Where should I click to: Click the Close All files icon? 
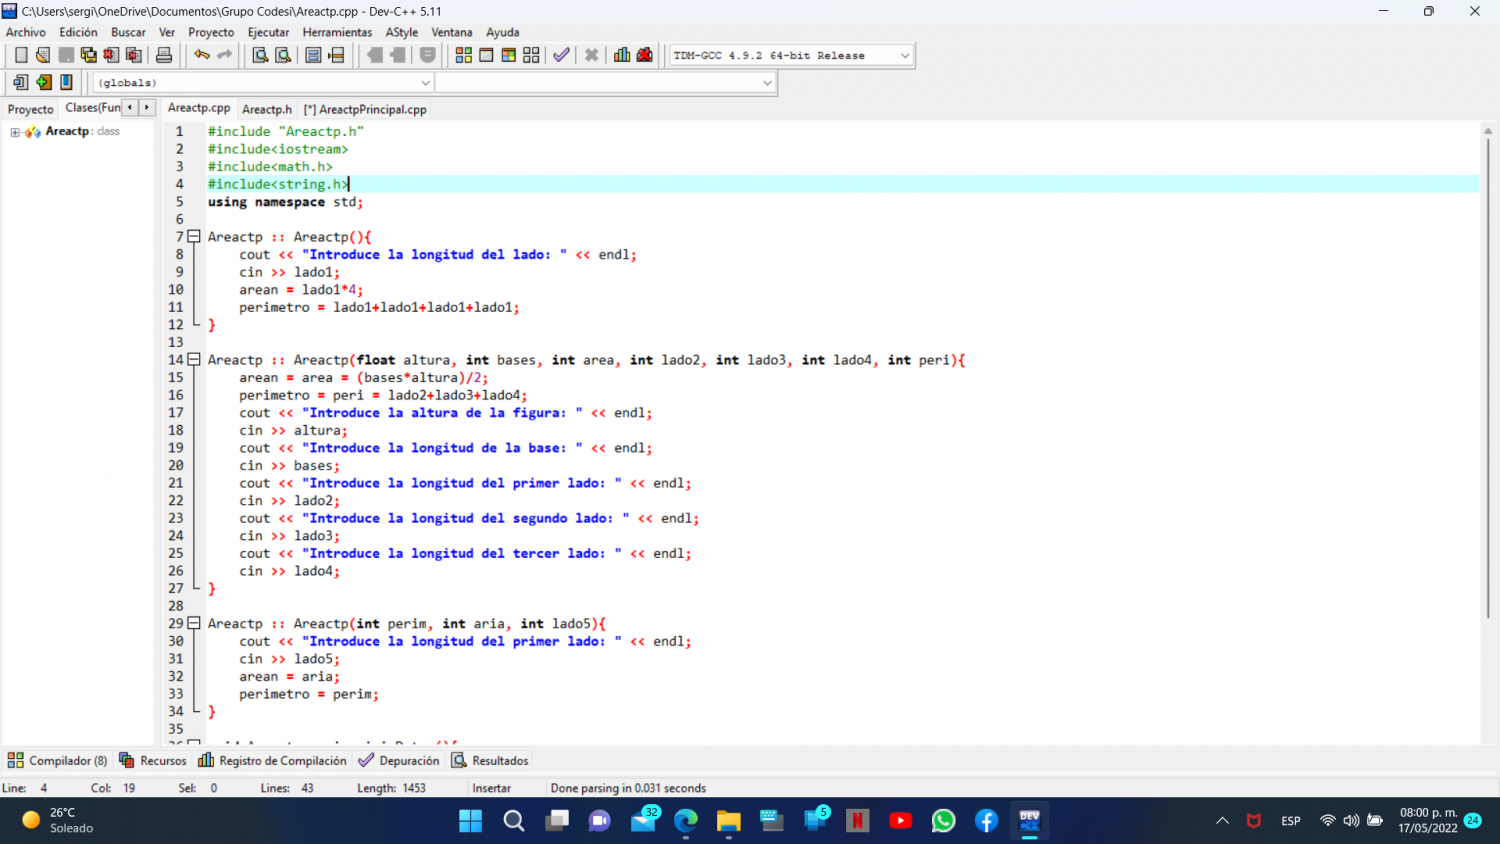[134, 55]
